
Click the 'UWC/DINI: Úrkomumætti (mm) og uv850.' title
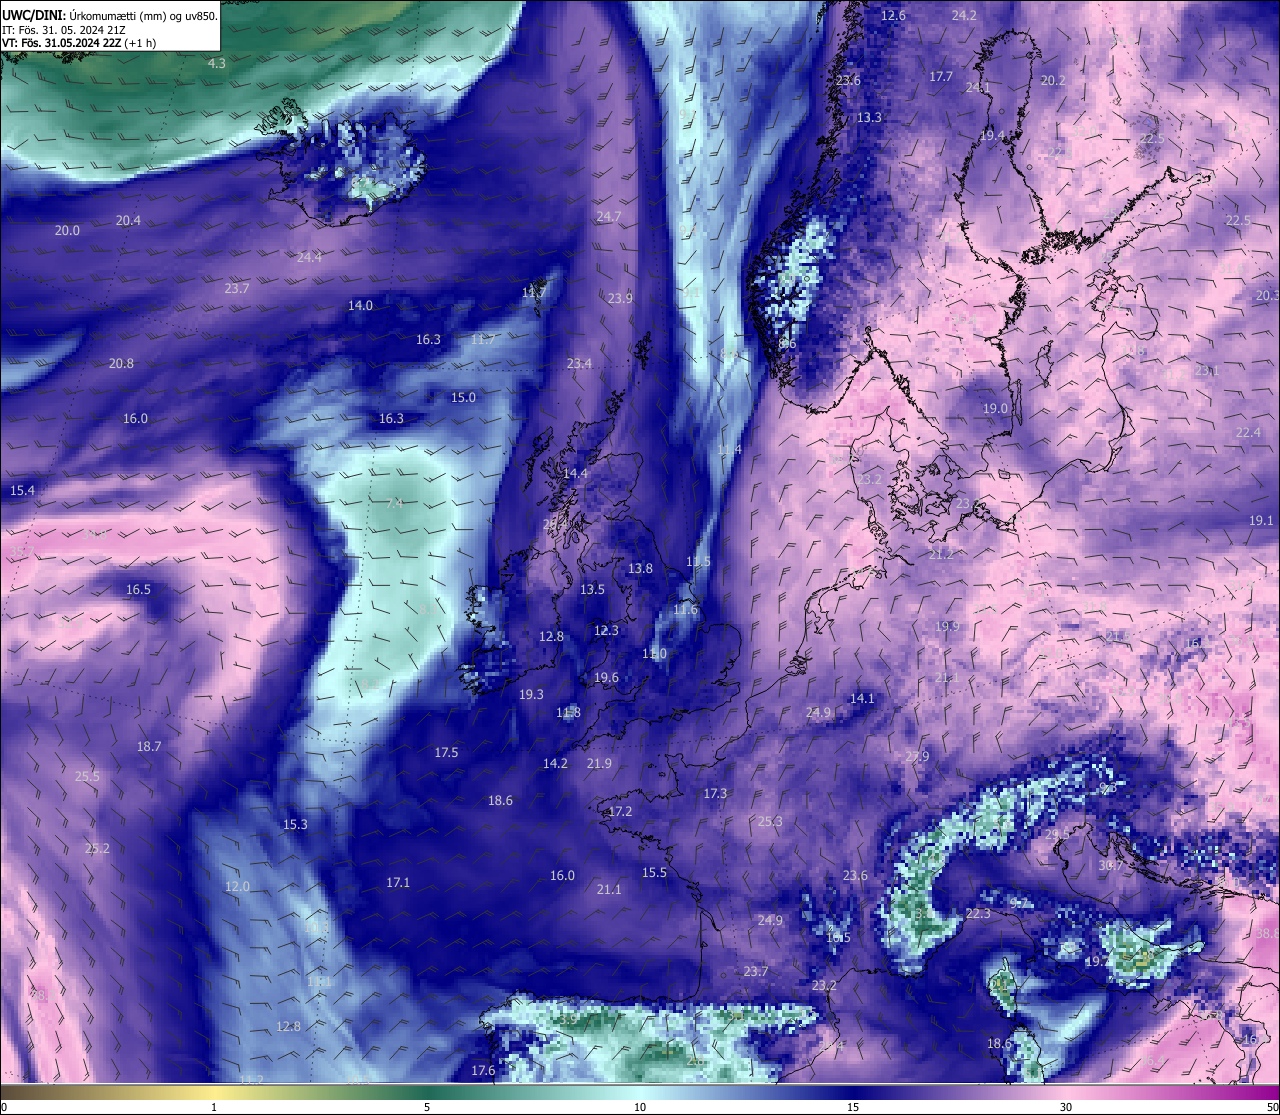point(110,16)
